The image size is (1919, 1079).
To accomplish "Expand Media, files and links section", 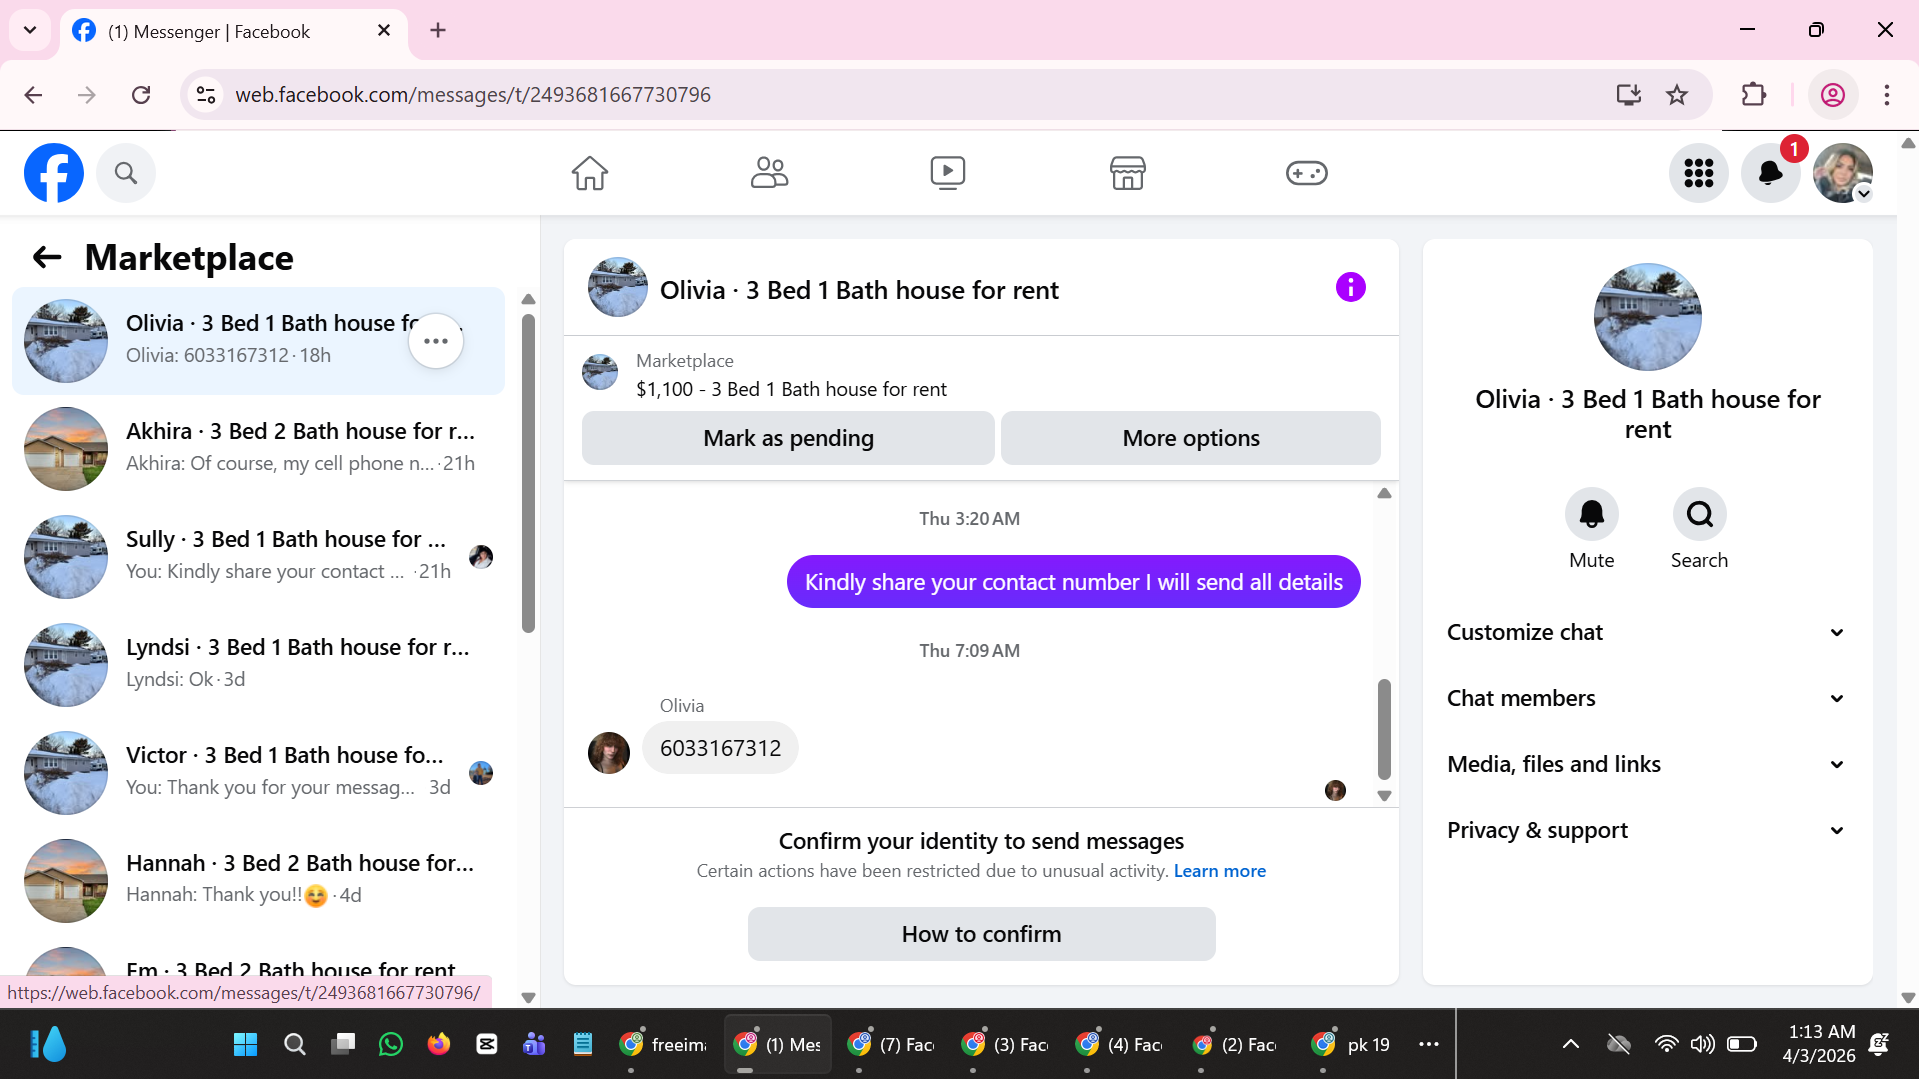I will 1647,764.
